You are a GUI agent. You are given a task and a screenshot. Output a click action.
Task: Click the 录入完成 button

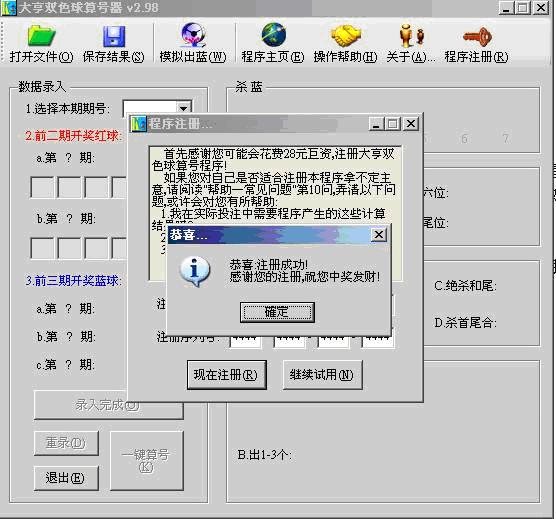click(x=108, y=405)
